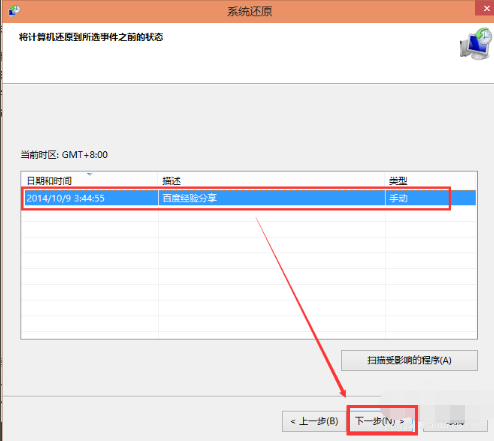Click divider between 描述 and 类型 headers
The width and height of the screenshot is (494, 441).
385,181
